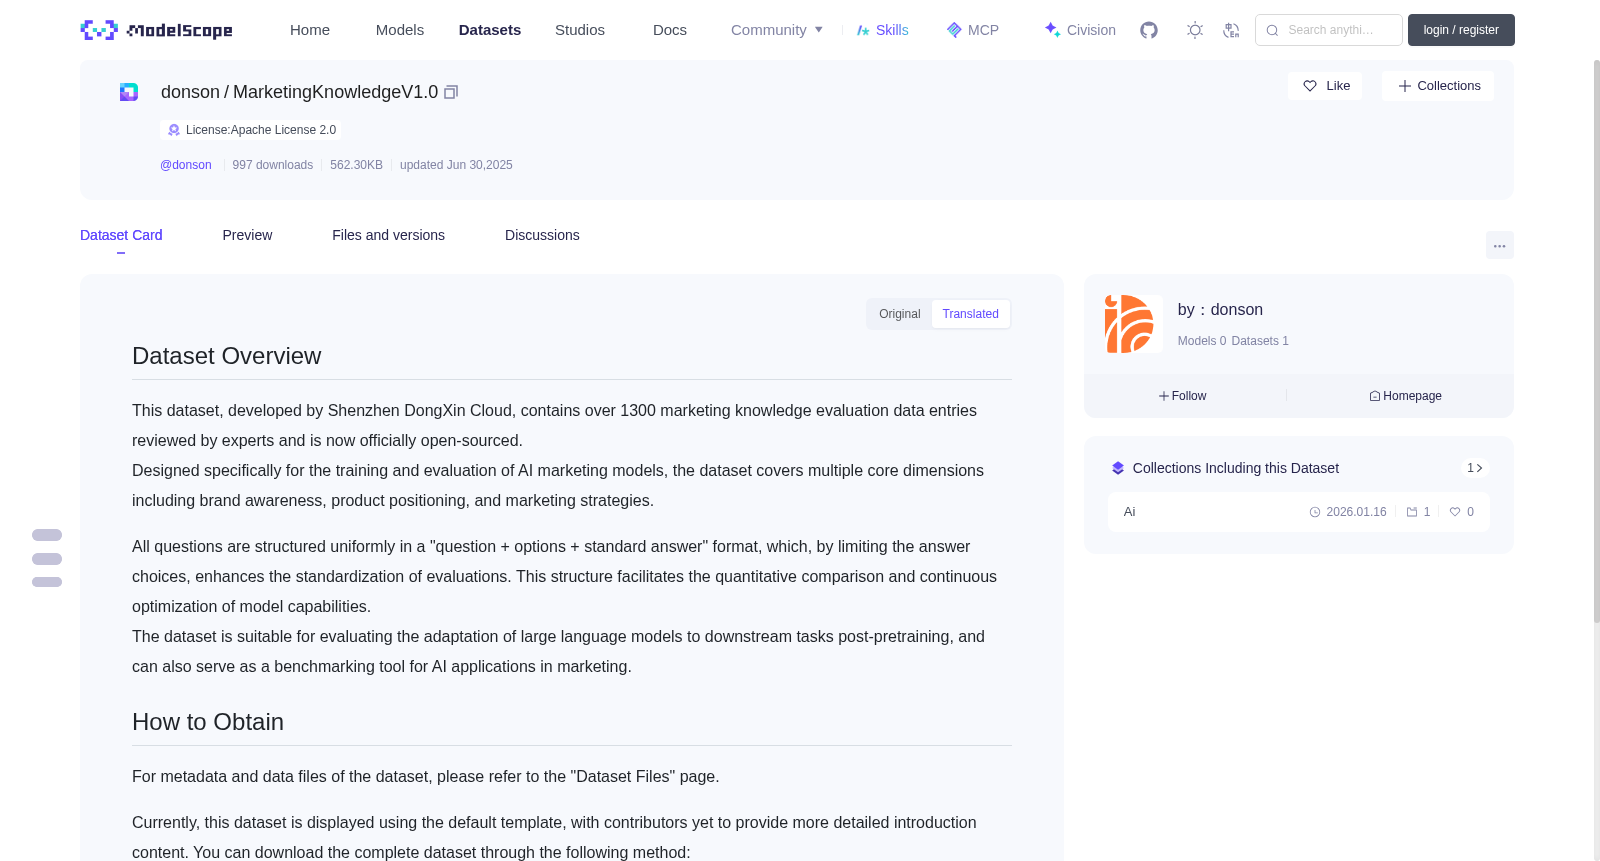The image size is (1600, 861).
Task: Open the Models menu item
Action: click(400, 30)
